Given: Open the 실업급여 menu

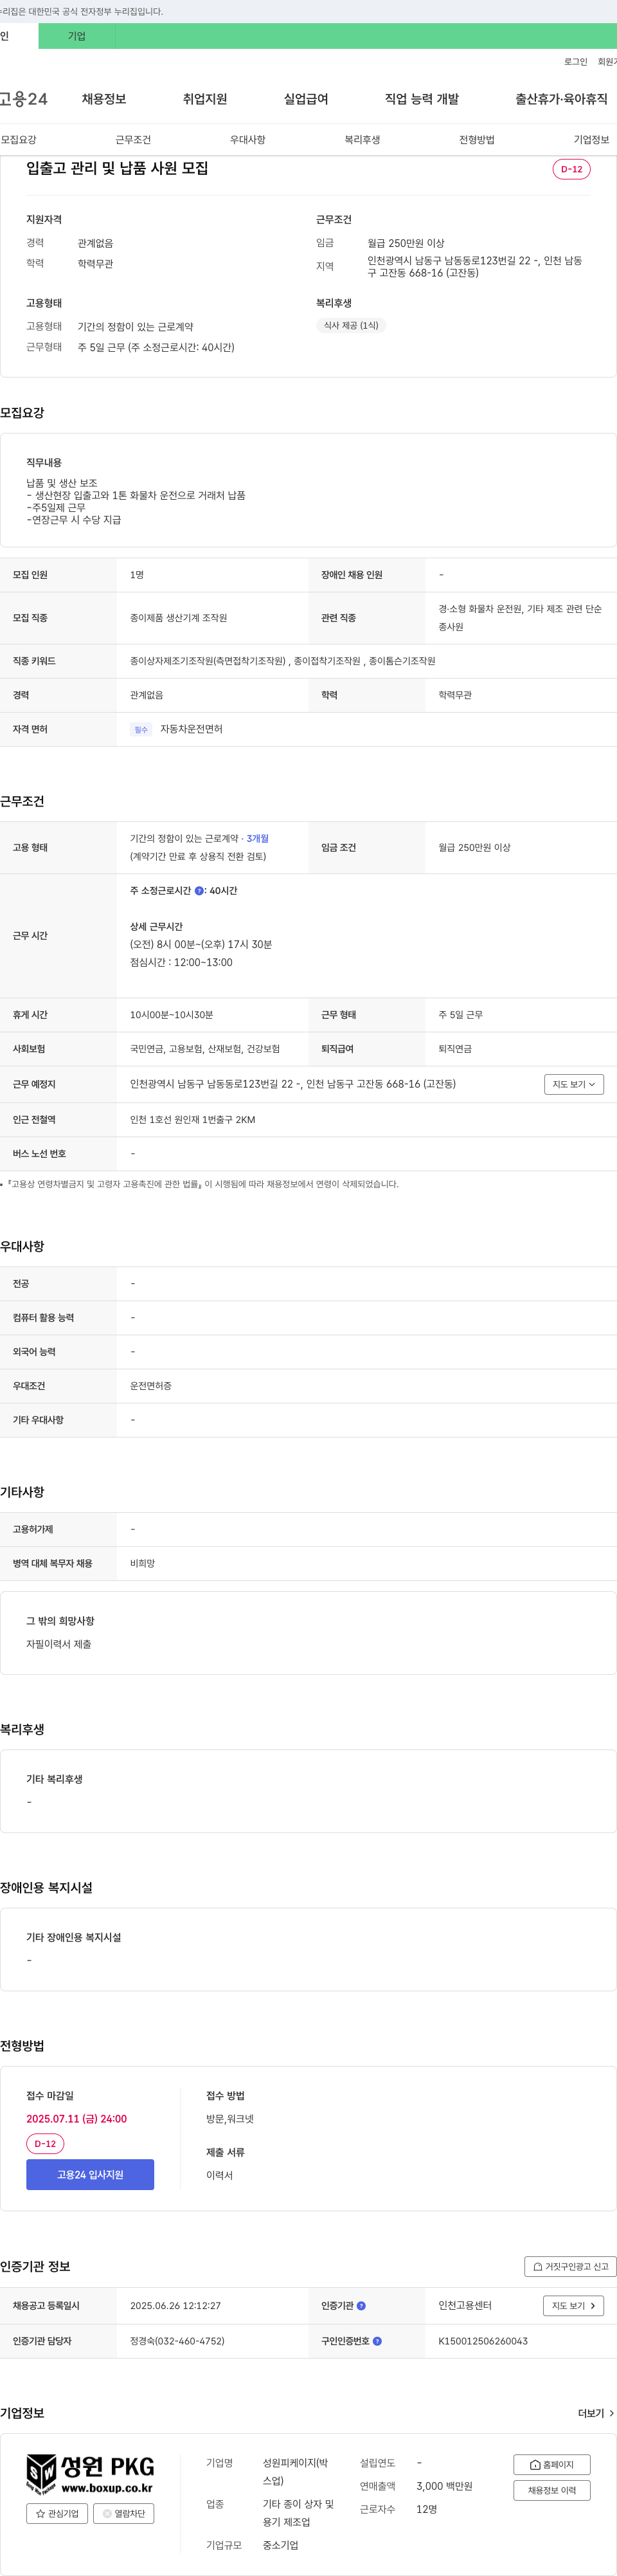Looking at the screenshot, I should click(306, 99).
